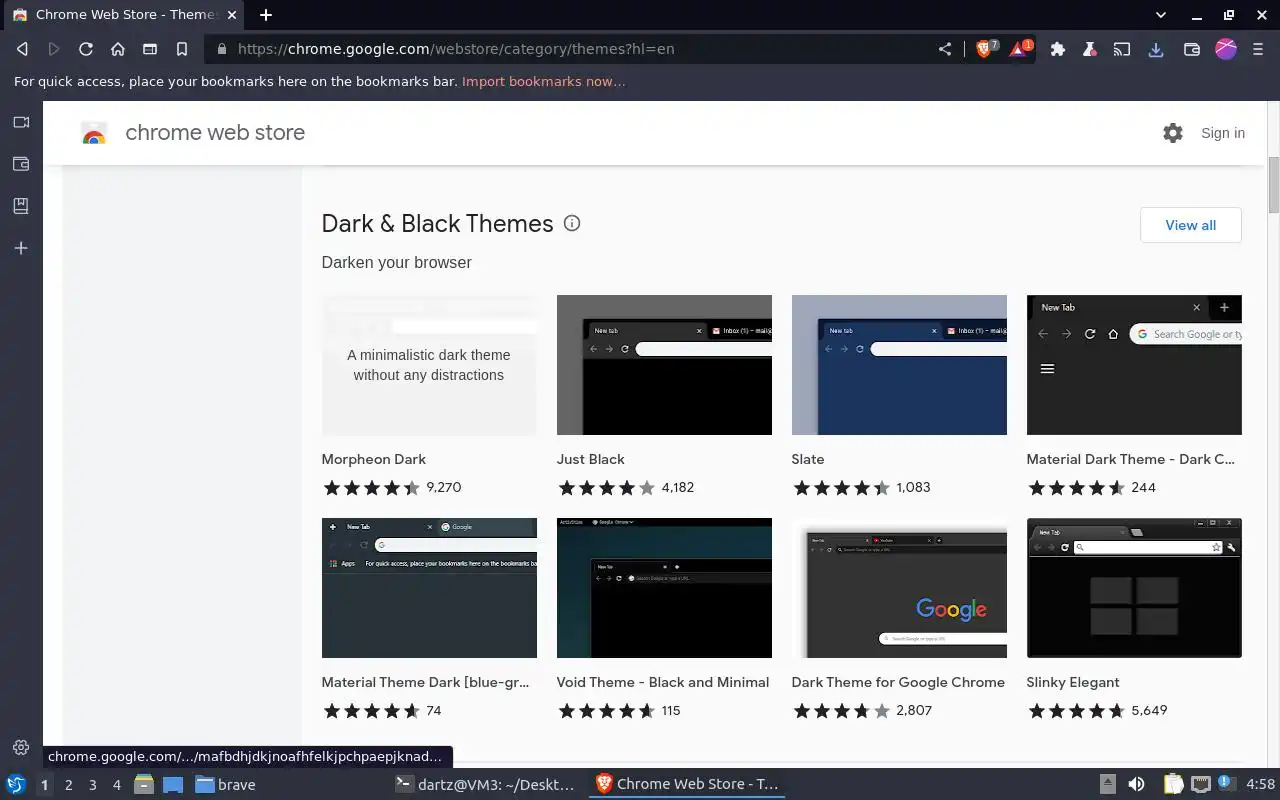Open the user profile avatar
The image size is (1280, 800).
pos(1226,48)
